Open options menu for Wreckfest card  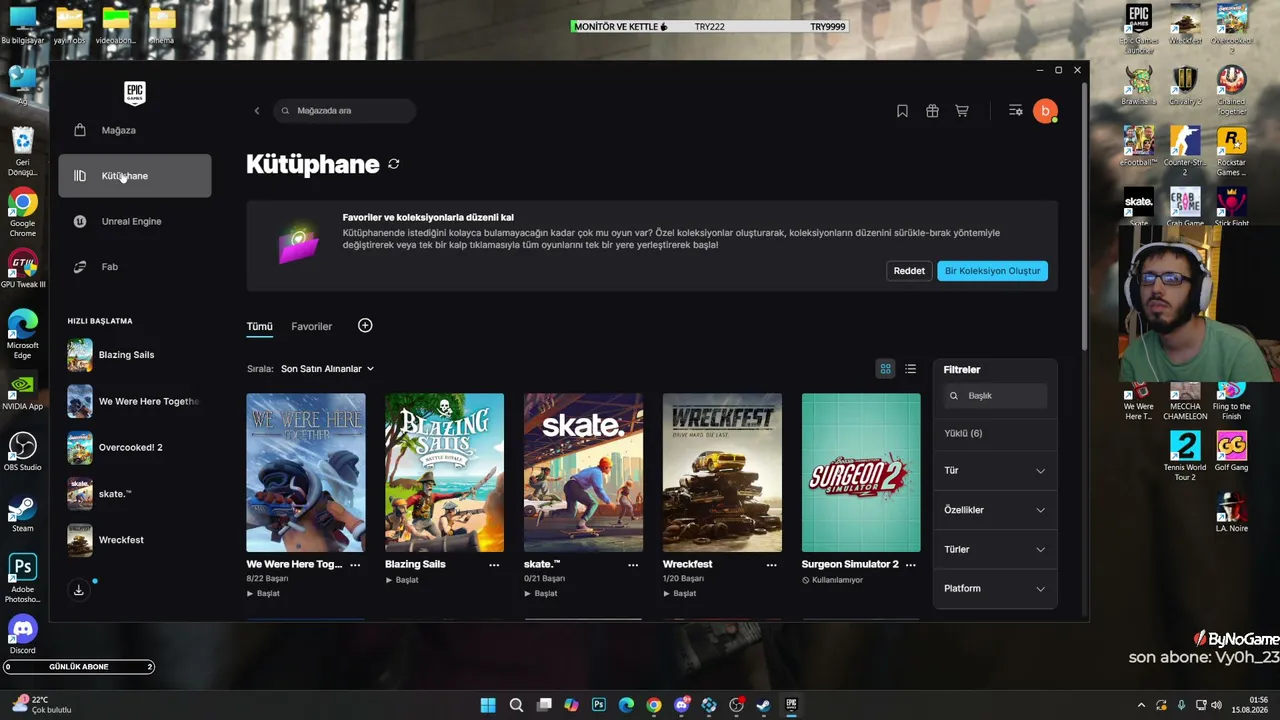click(771, 565)
